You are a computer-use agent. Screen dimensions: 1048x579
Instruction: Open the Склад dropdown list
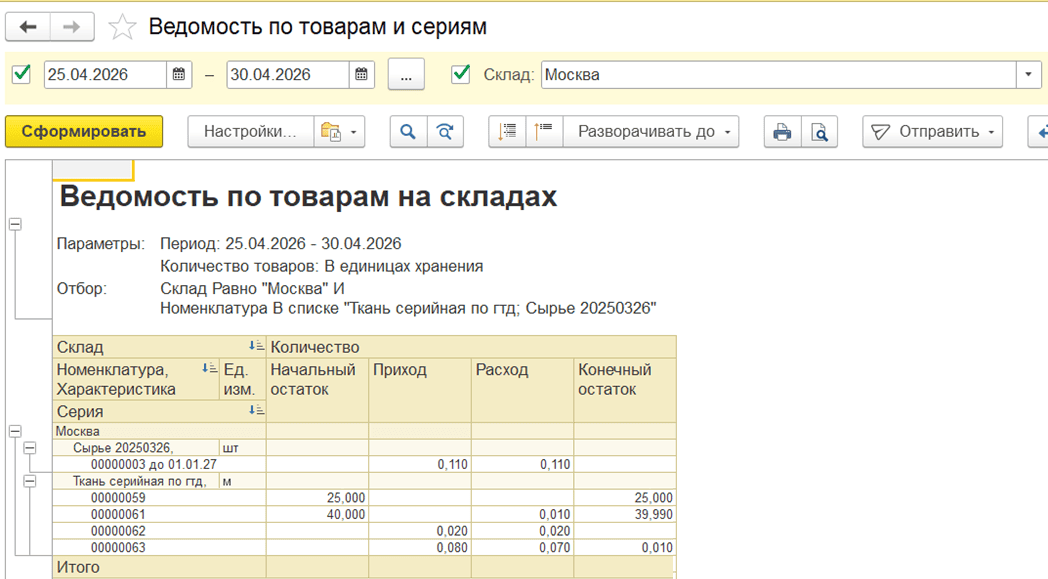point(1029,74)
